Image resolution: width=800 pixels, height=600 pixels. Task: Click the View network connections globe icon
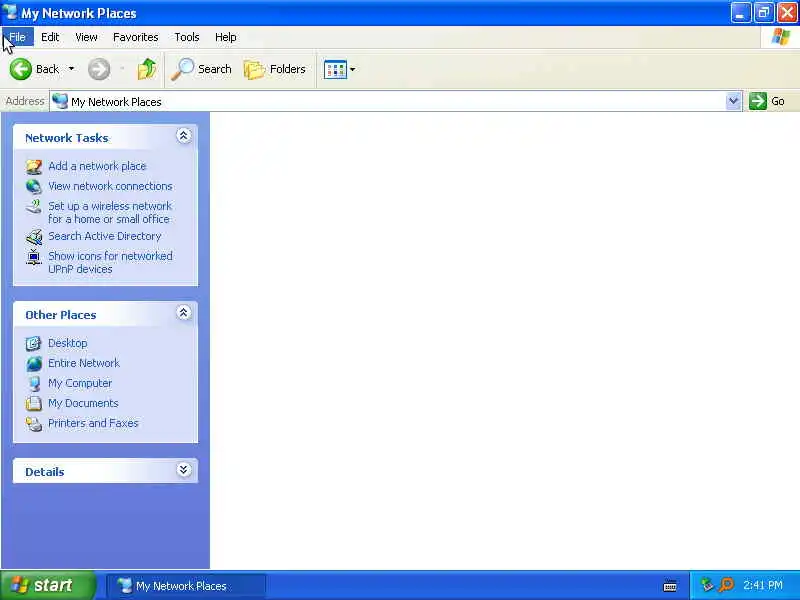pyautogui.click(x=34, y=186)
